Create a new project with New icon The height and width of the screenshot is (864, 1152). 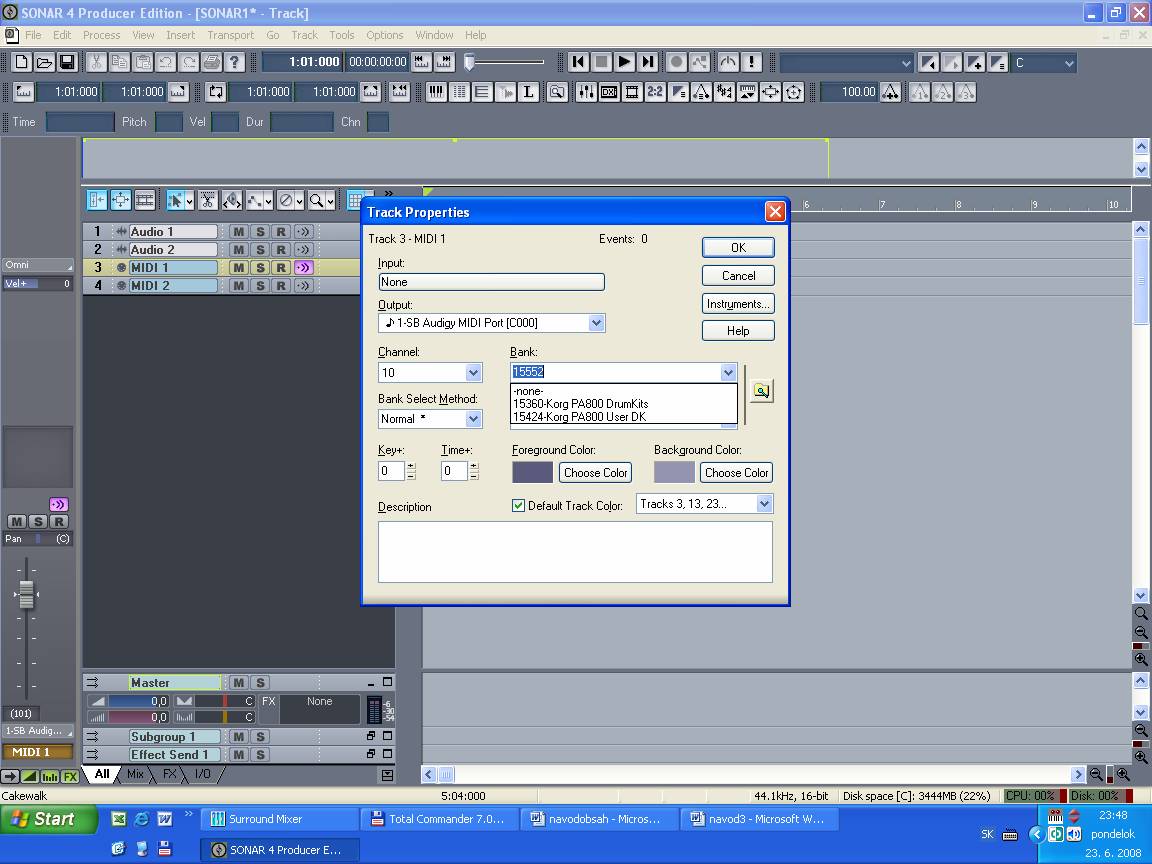click(22, 62)
